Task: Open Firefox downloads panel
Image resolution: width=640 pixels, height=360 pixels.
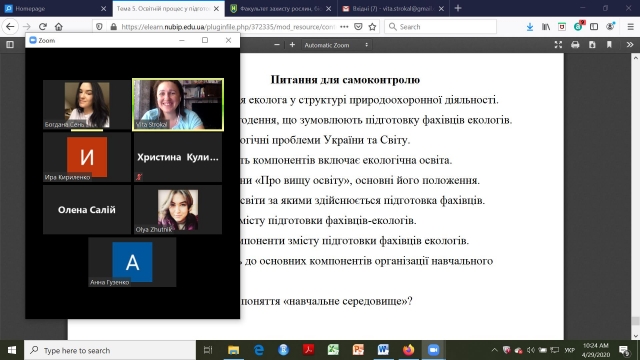Action: click(530, 27)
